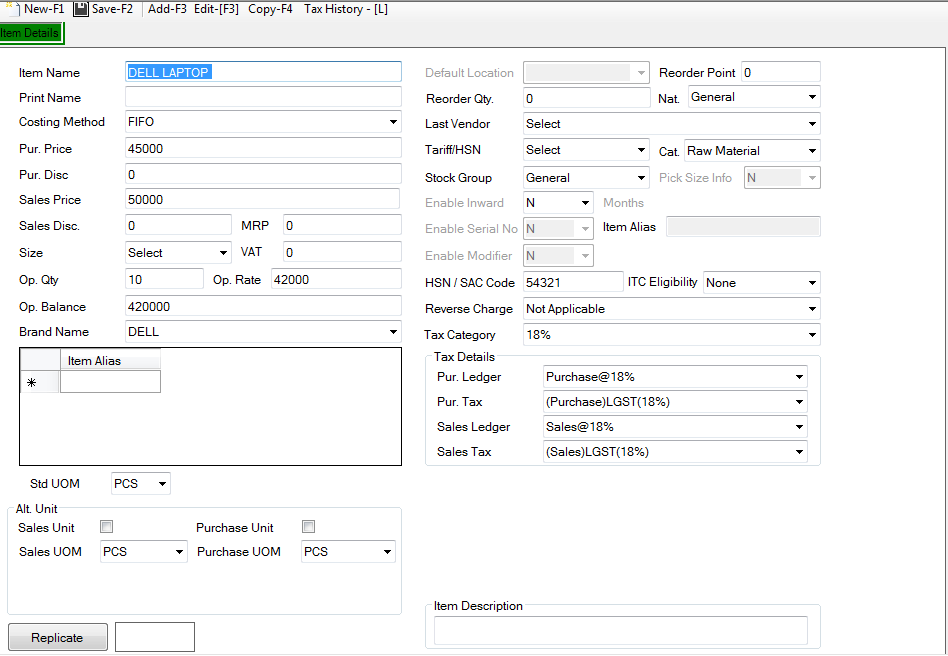The width and height of the screenshot is (948, 656).
Task: Open the Brand Name dropdown
Action: pos(263,332)
